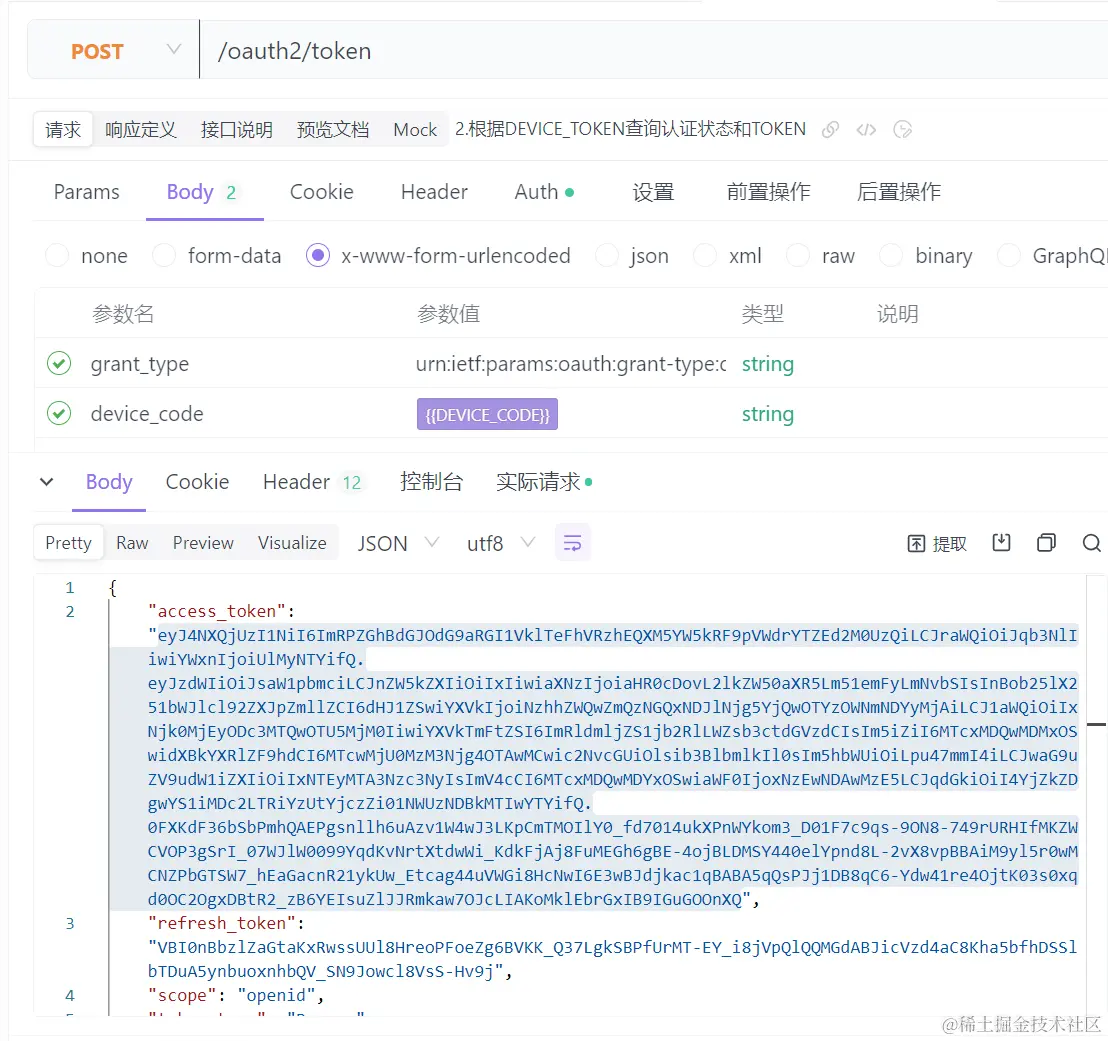Collapse the response panel chevron
The image size is (1108, 1041).
pos(47,482)
